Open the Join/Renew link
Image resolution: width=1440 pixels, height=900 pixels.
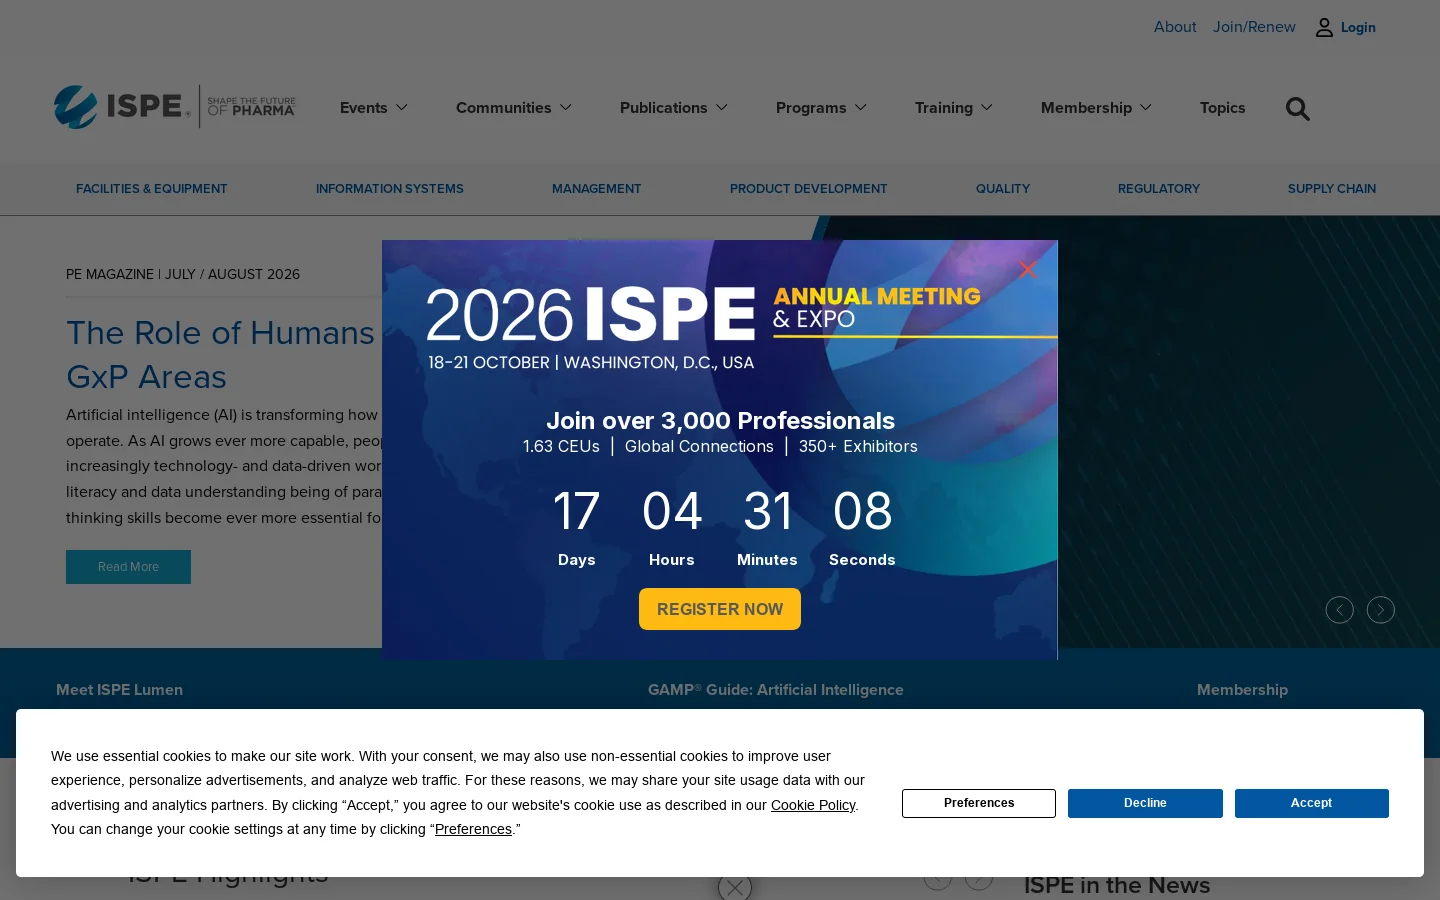tap(1254, 27)
